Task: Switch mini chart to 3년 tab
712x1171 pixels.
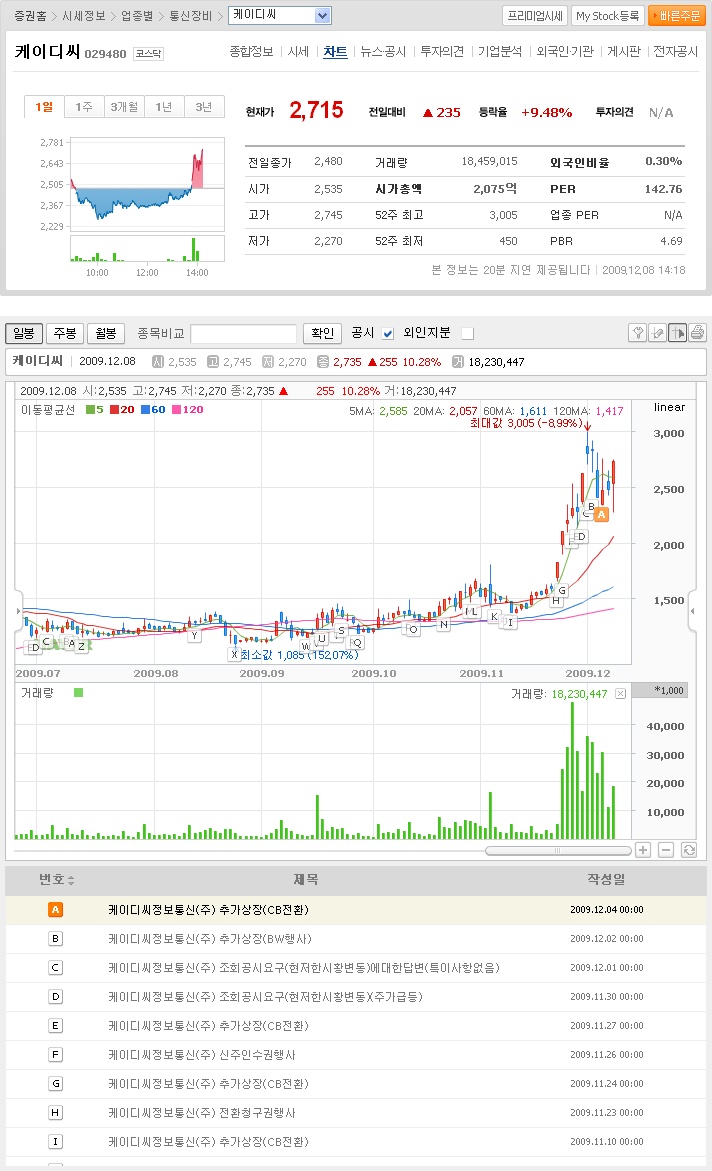Action: click(x=204, y=107)
